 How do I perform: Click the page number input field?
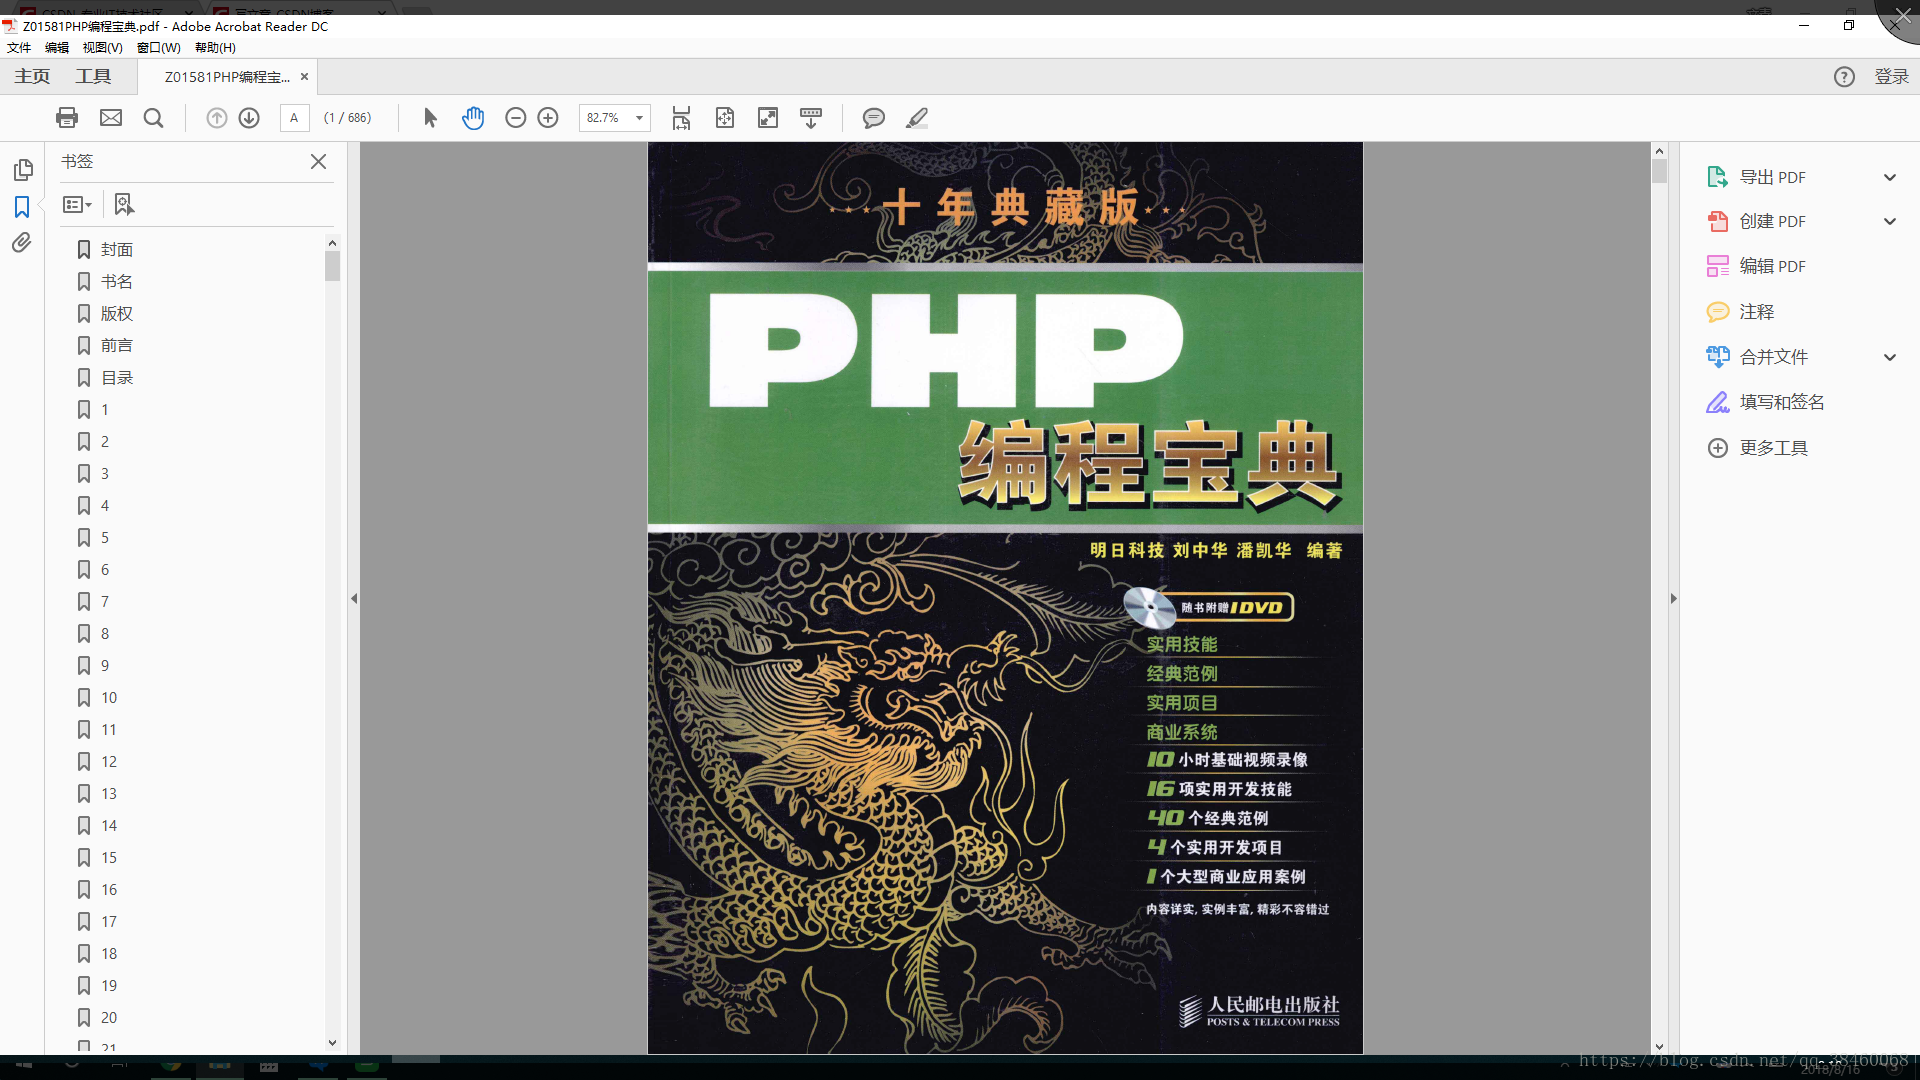pos(294,118)
